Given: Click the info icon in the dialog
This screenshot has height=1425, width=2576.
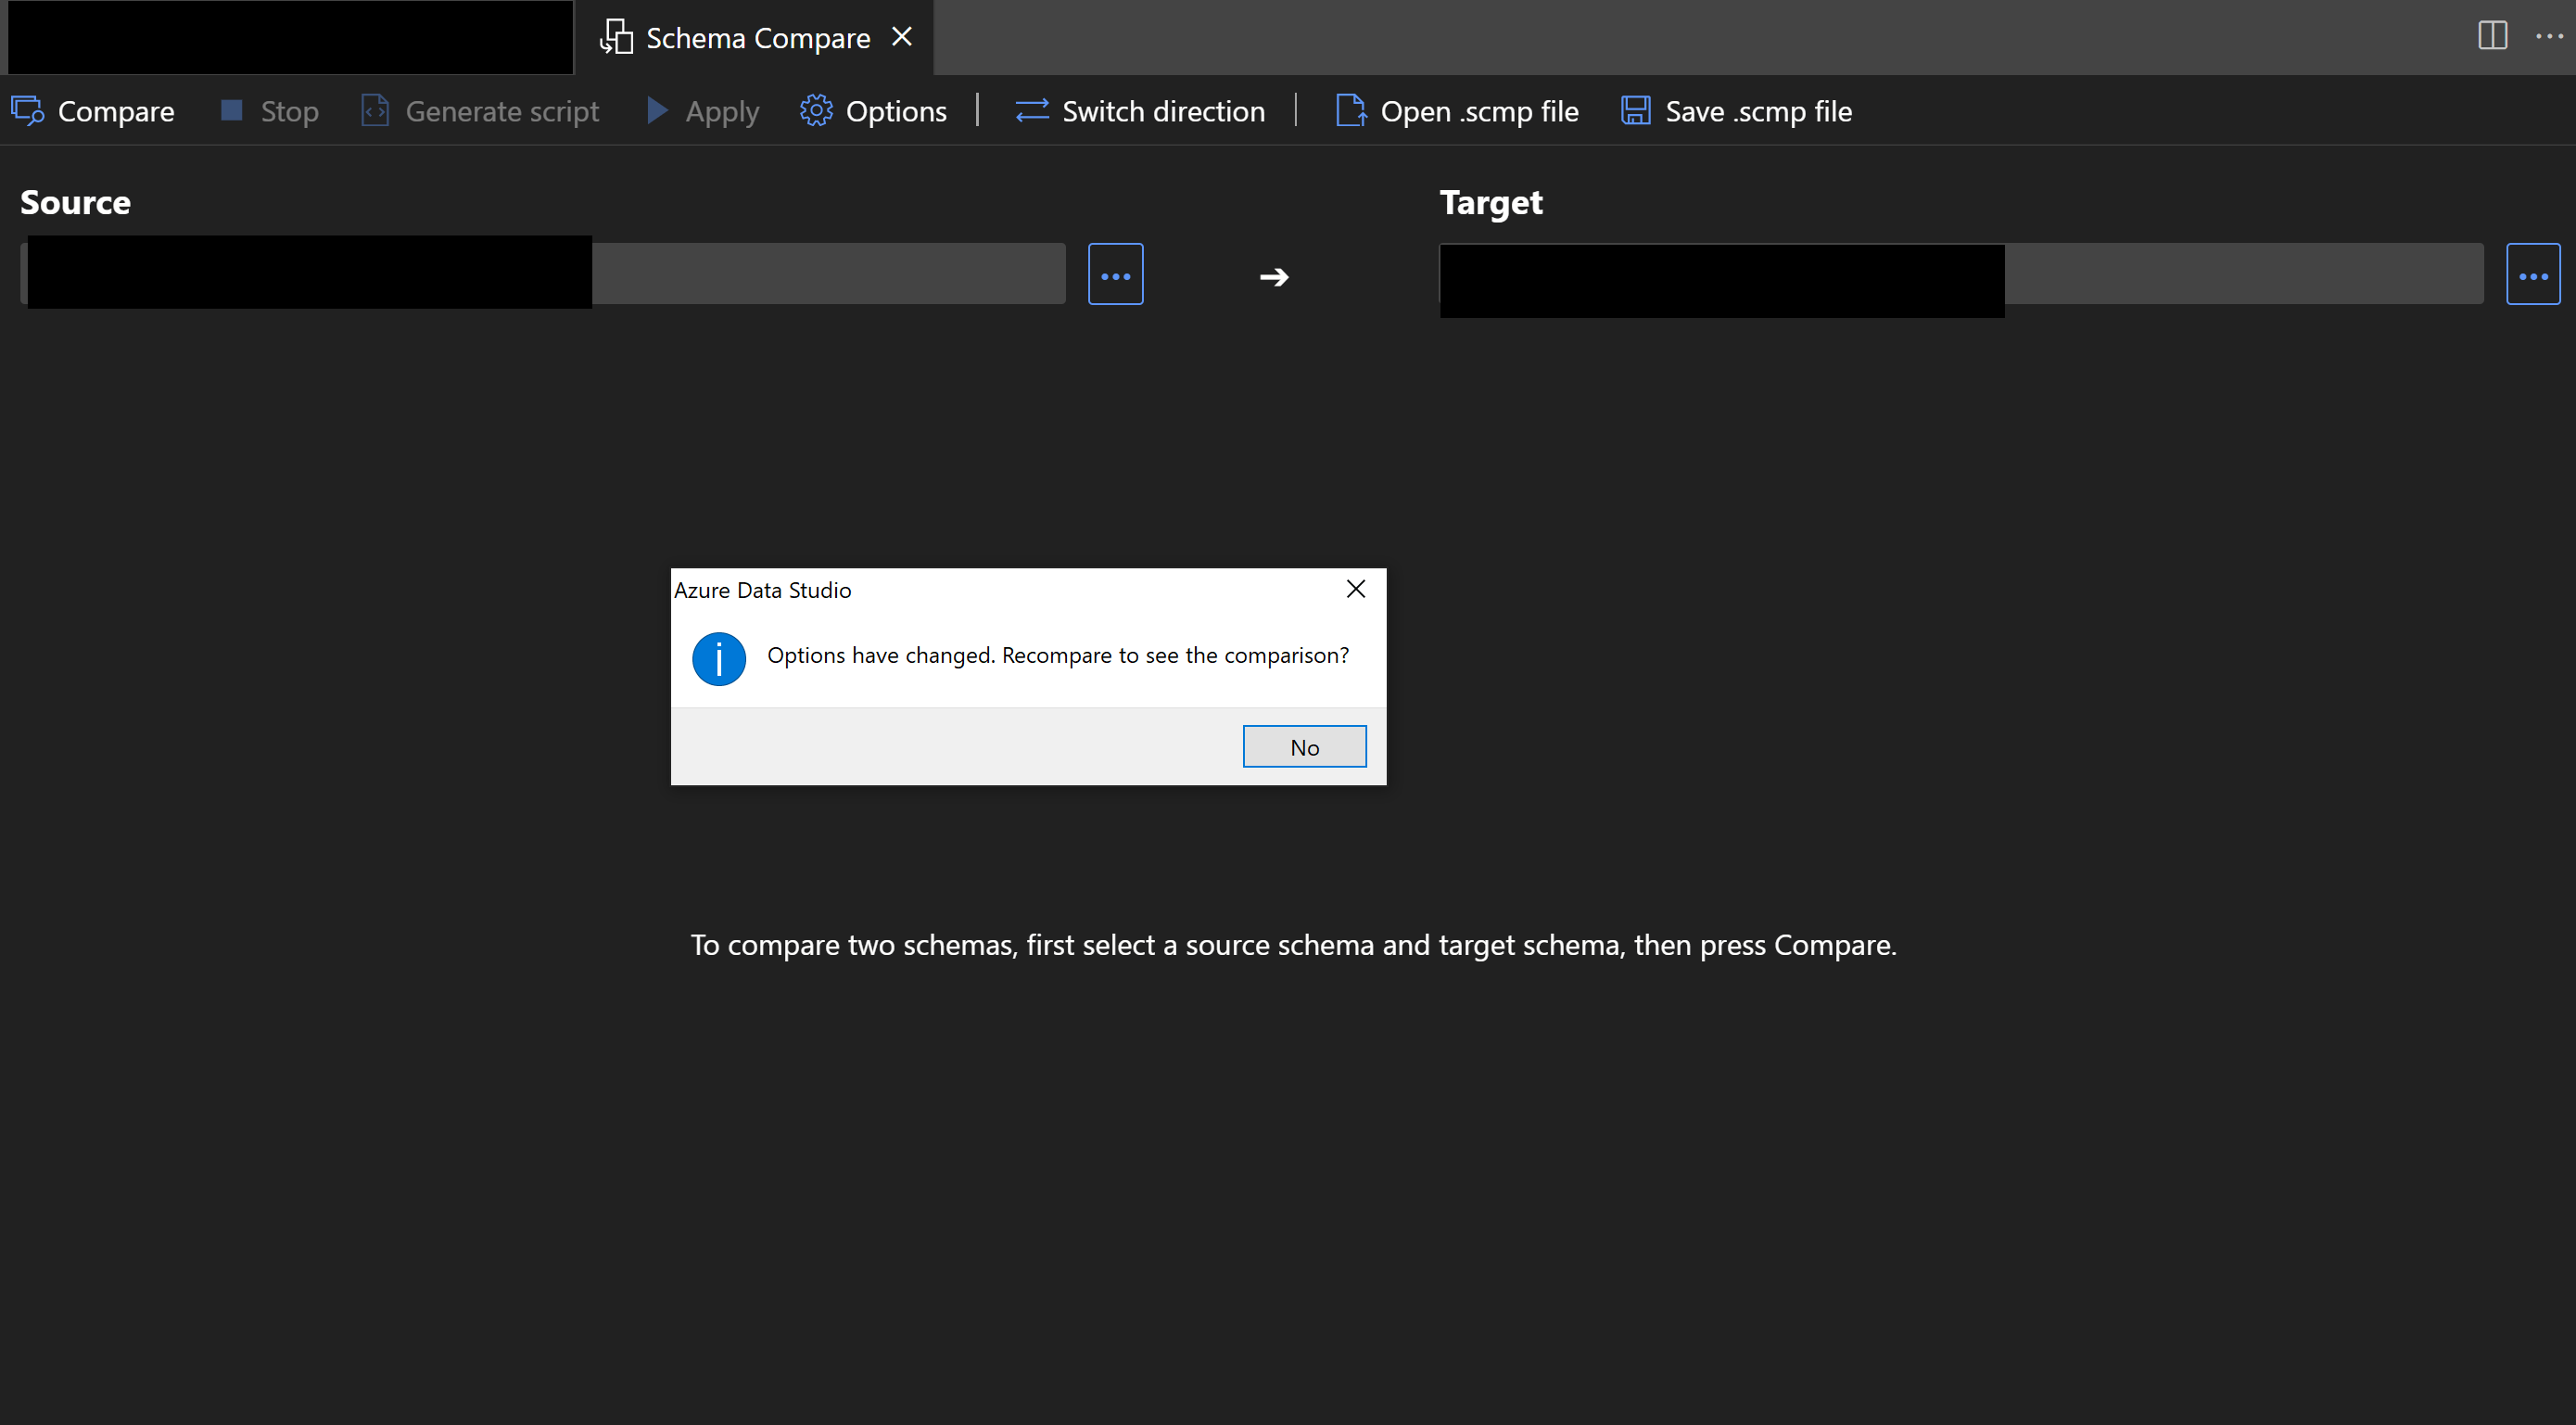Looking at the screenshot, I should 719,658.
